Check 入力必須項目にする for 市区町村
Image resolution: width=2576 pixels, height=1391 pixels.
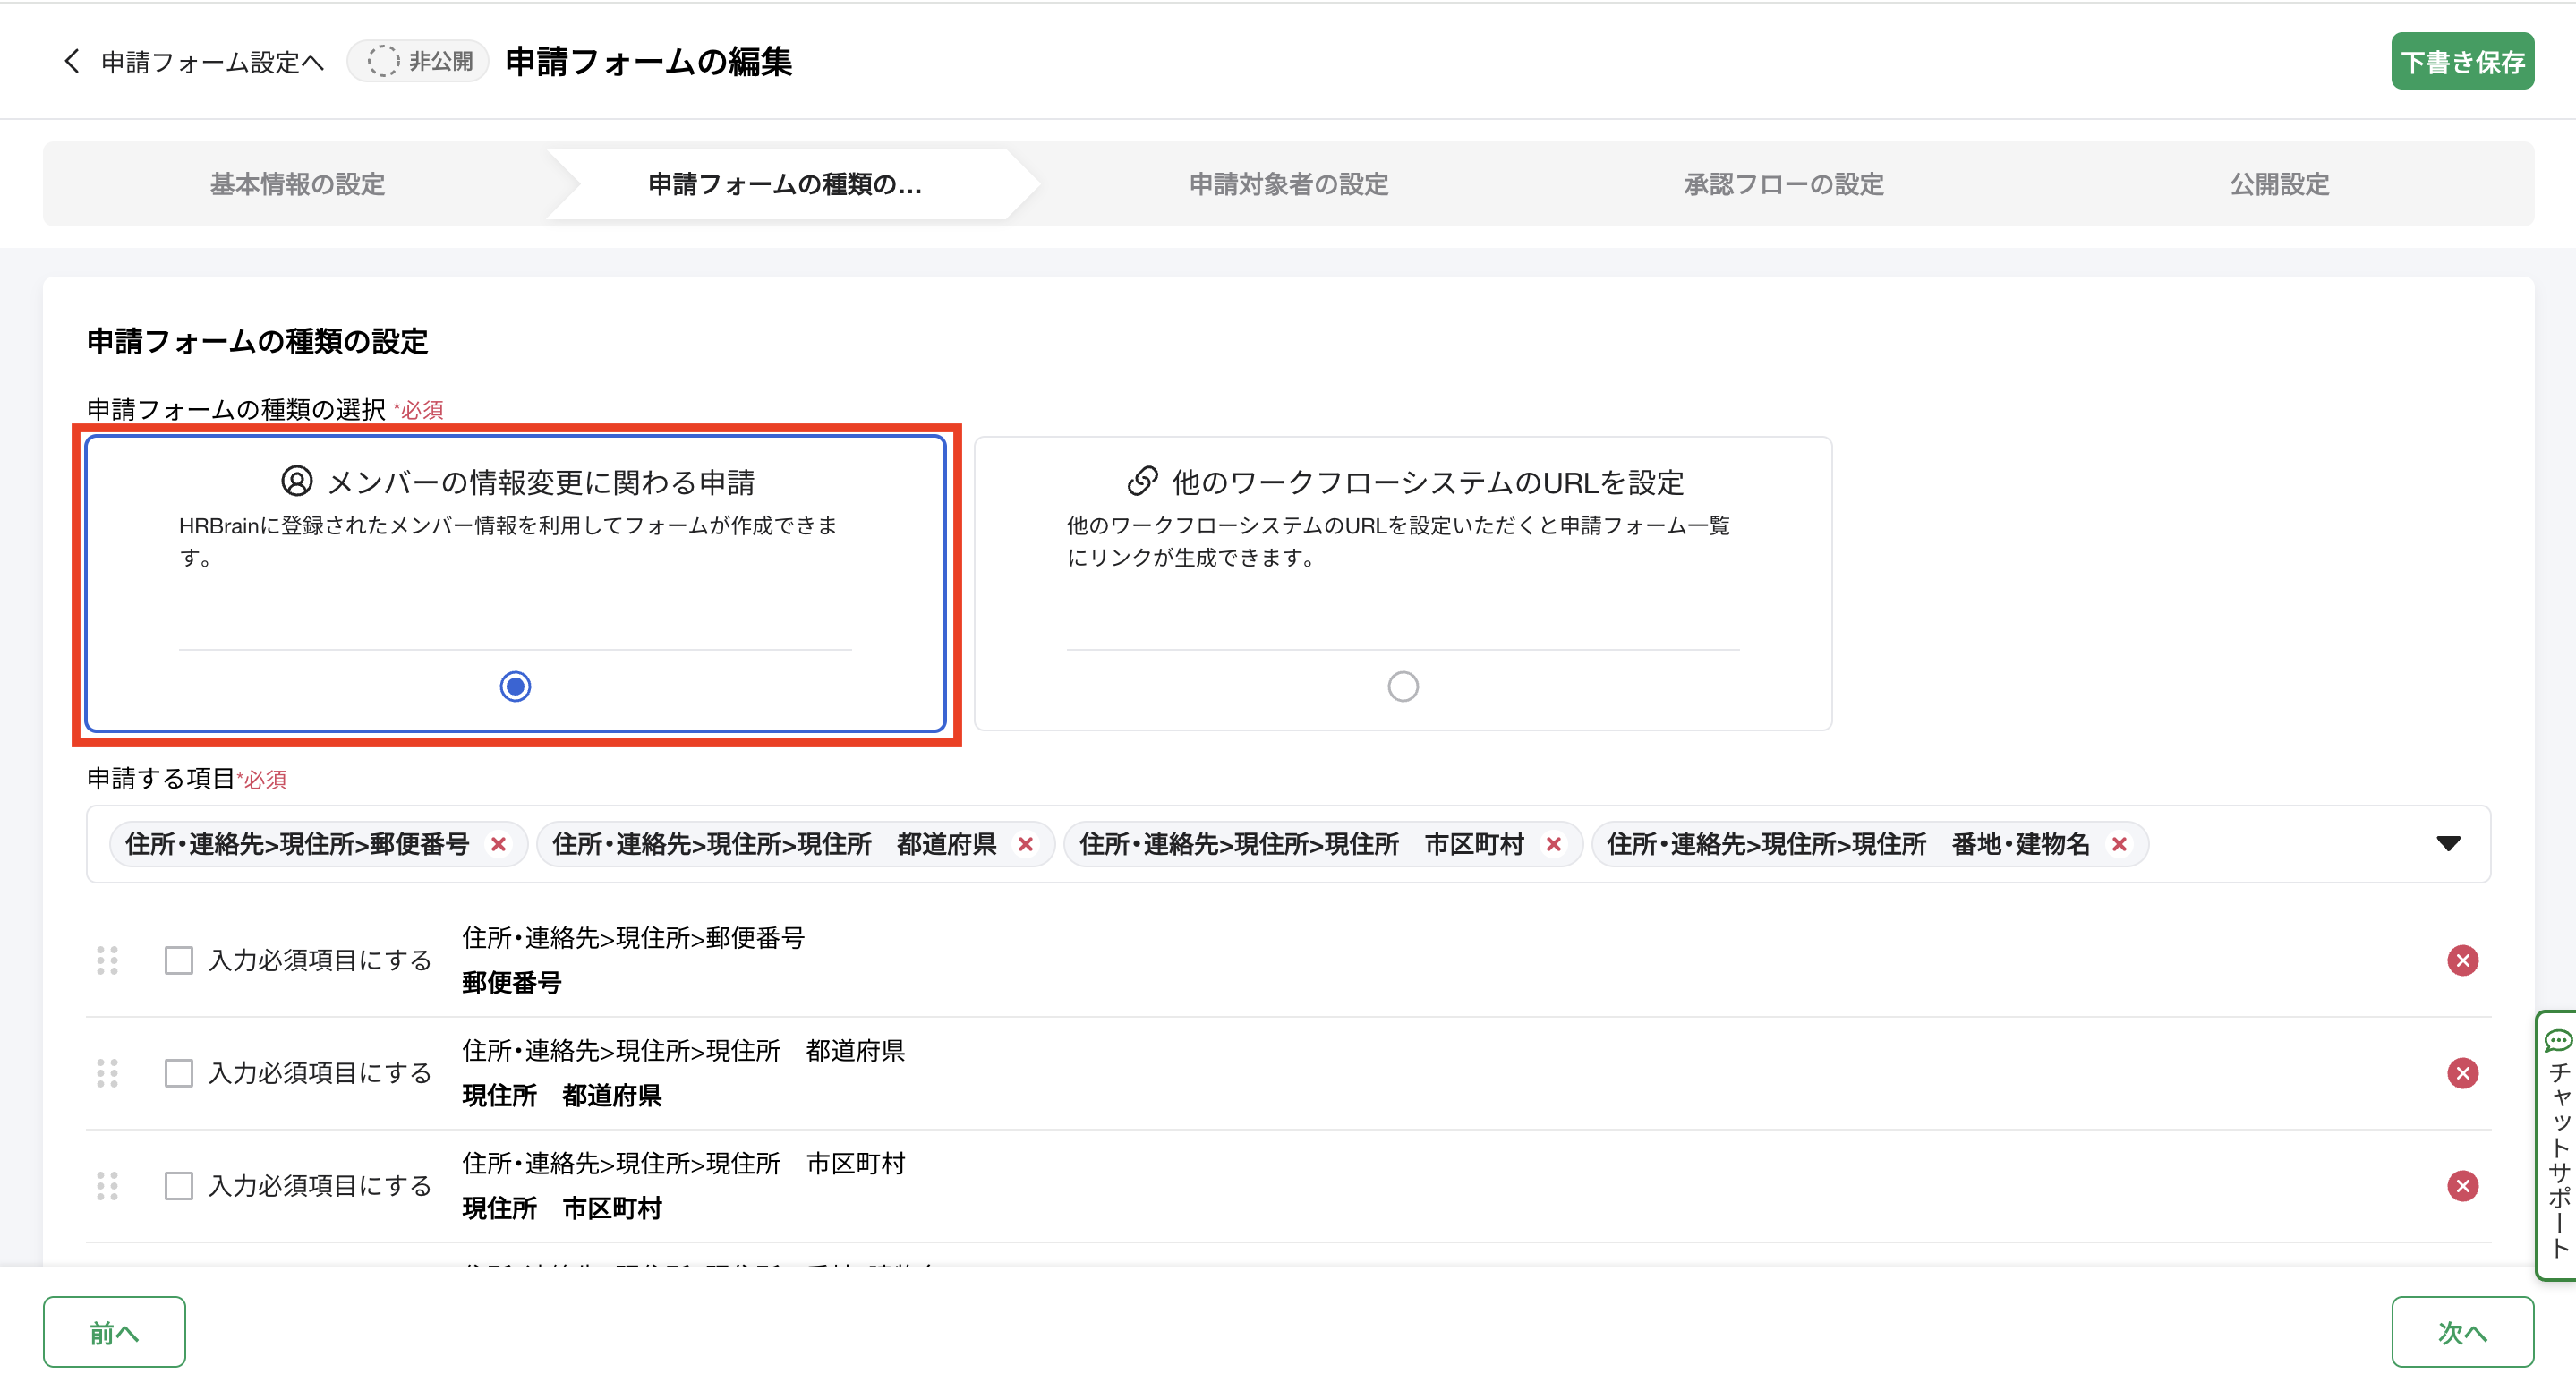pyautogui.click(x=179, y=1186)
